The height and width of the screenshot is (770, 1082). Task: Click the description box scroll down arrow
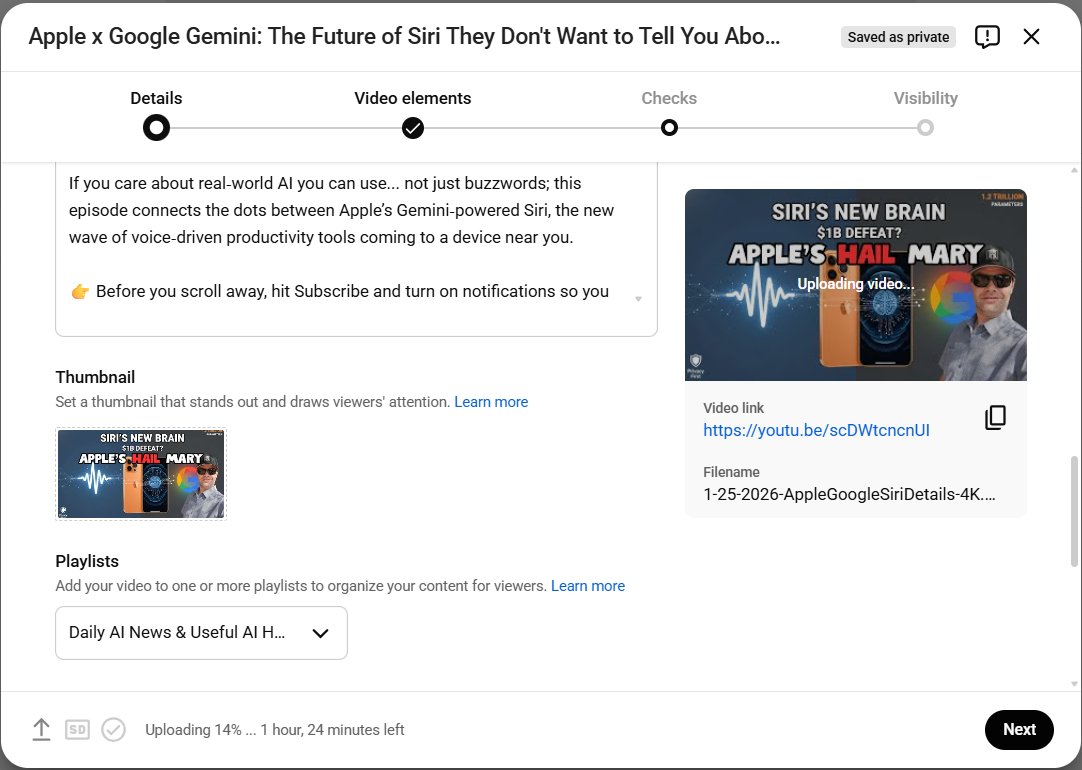coord(638,299)
